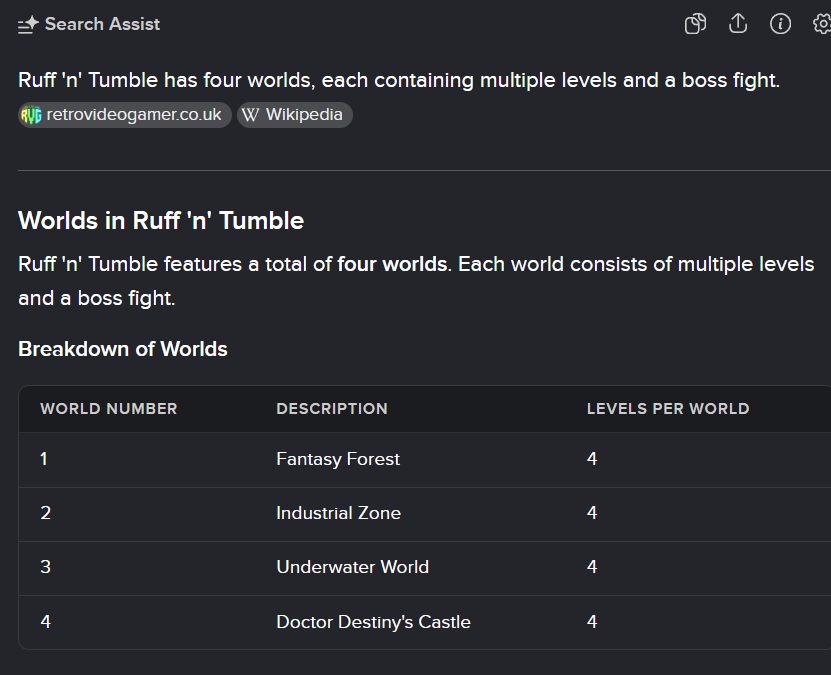The image size is (831, 675).
Task: Copy the answer with the copy icon
Action: (695, 24)
